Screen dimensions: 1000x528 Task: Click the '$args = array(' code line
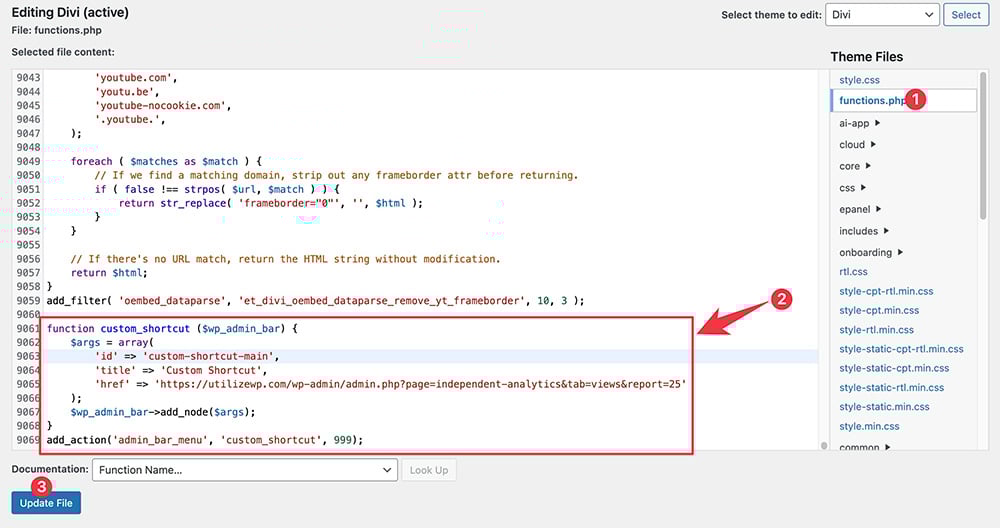coord(112,342)
